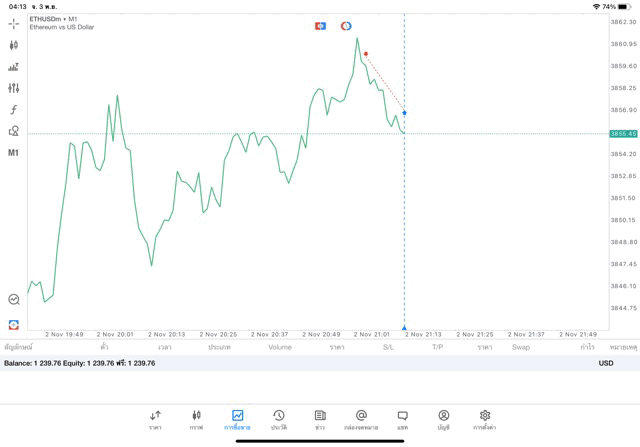Activate the crosshair tool
This screenshot has width=640, height=447.
tap(14, 23)
